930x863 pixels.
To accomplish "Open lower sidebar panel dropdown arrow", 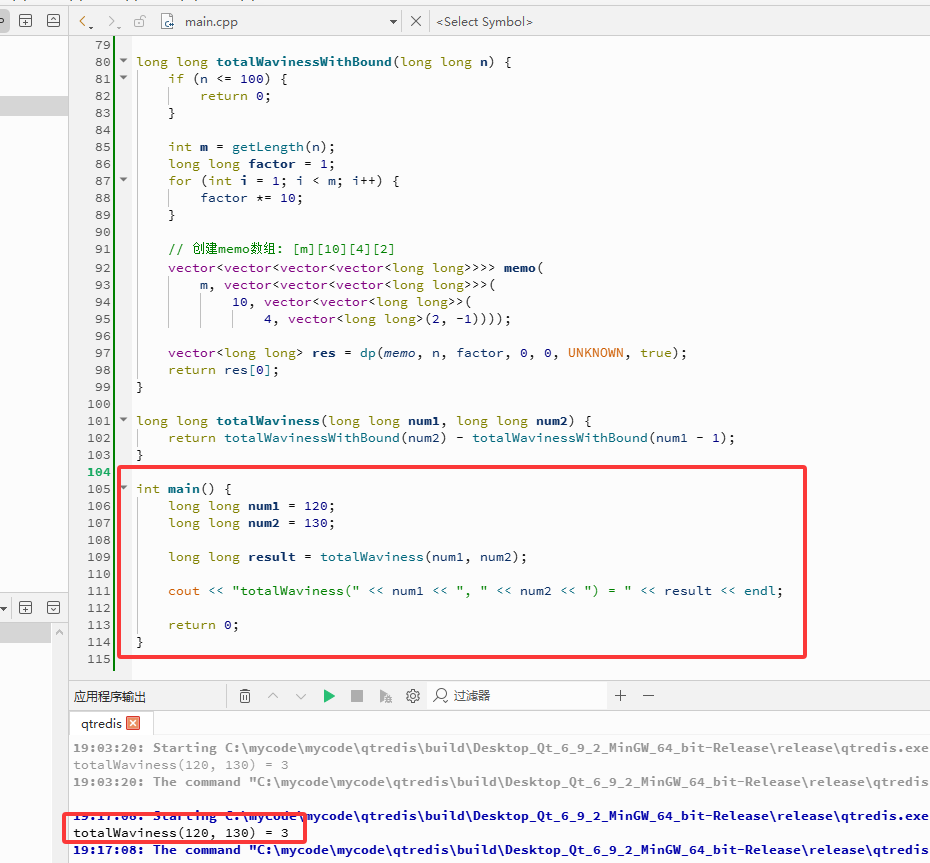I will tap(4, 609).
